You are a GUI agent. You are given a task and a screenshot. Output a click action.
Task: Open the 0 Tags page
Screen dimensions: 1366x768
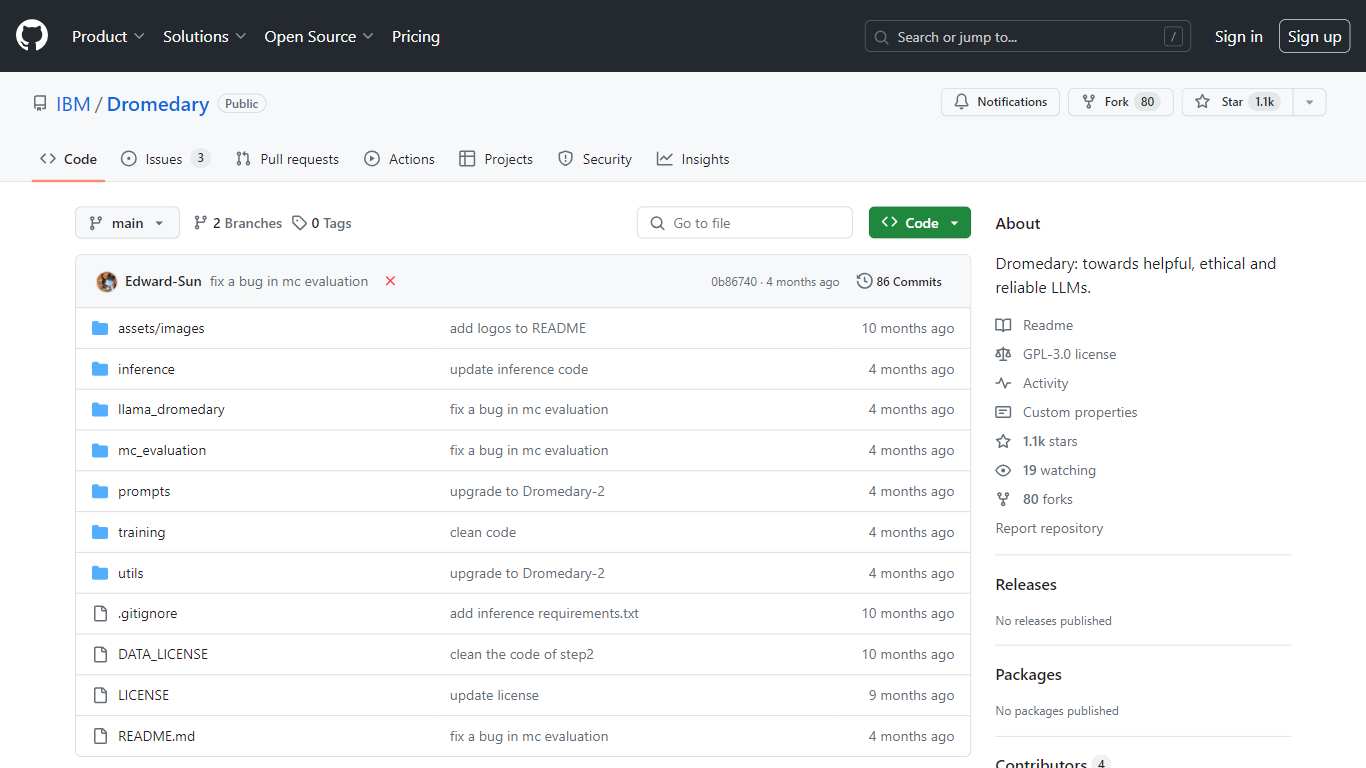[x=322, y=223]
